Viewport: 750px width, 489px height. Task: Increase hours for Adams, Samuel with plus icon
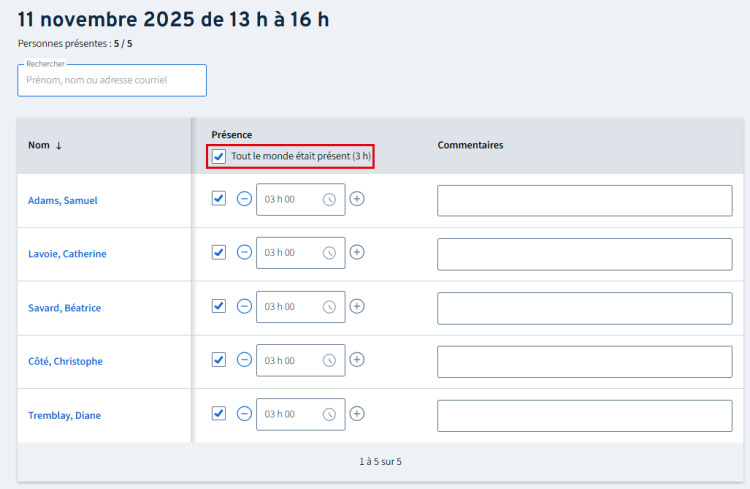click(357, 199)
